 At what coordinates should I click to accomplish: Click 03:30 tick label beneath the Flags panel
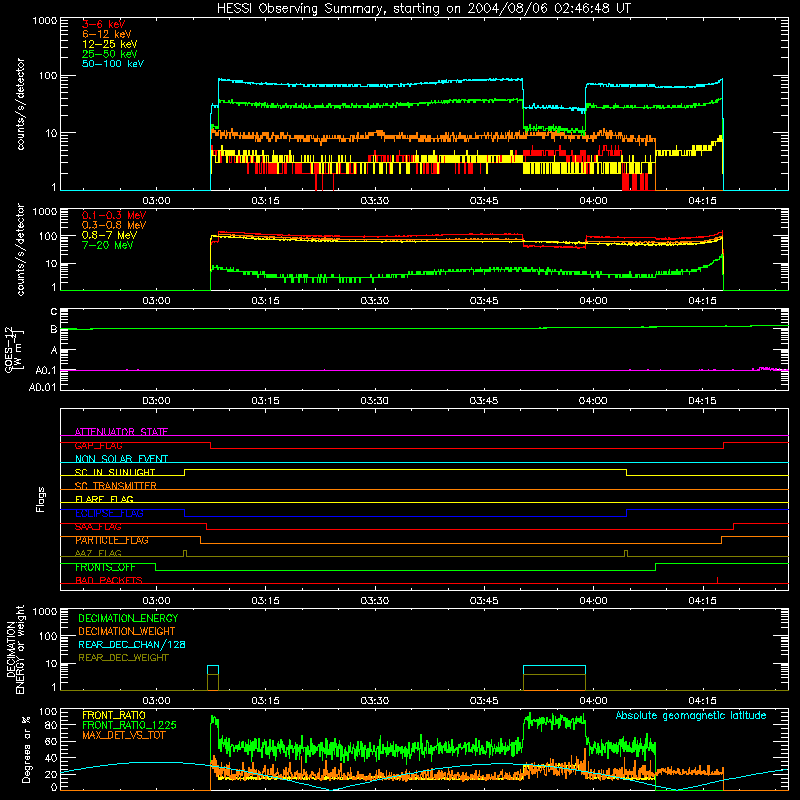point(374,600)
